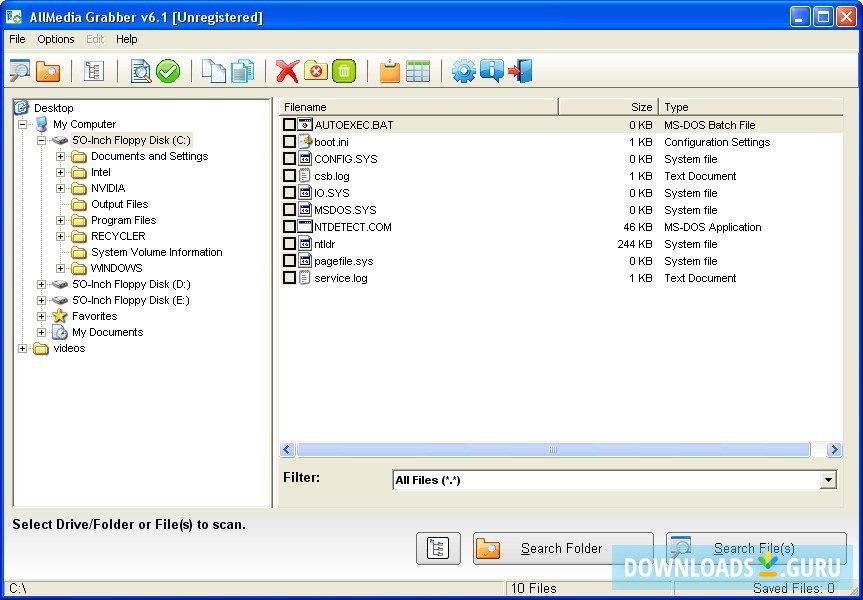Screen dimensions: 863x600
Task: Click the scrollbar left arrow
Action: coord(287,450)
